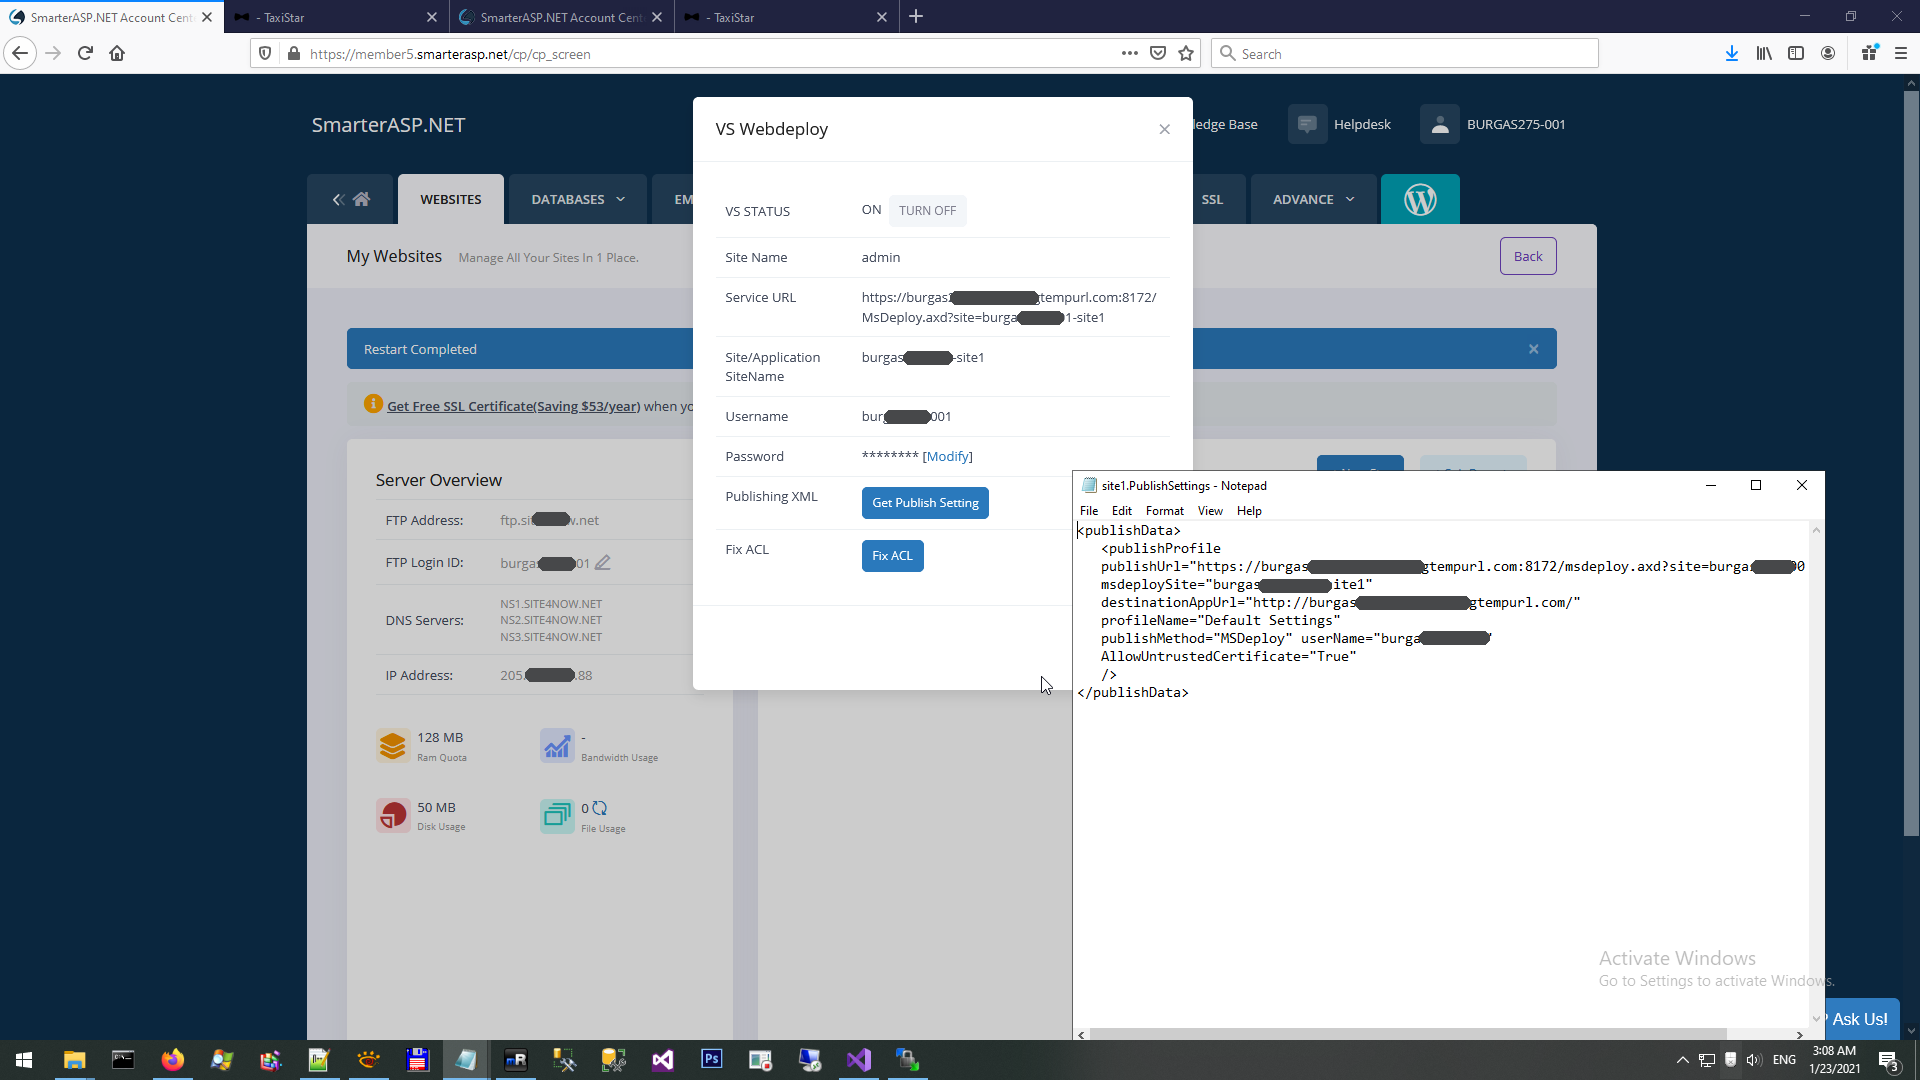
Task: Click the Modify password link
Action: 947,457
